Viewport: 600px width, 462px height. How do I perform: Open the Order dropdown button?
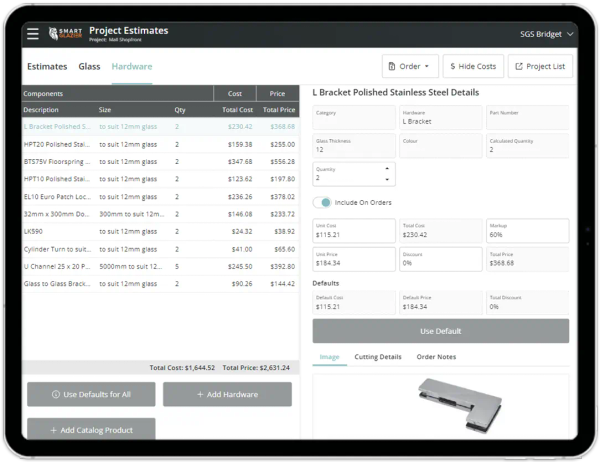pyautogui.click(x=410, y=66)
